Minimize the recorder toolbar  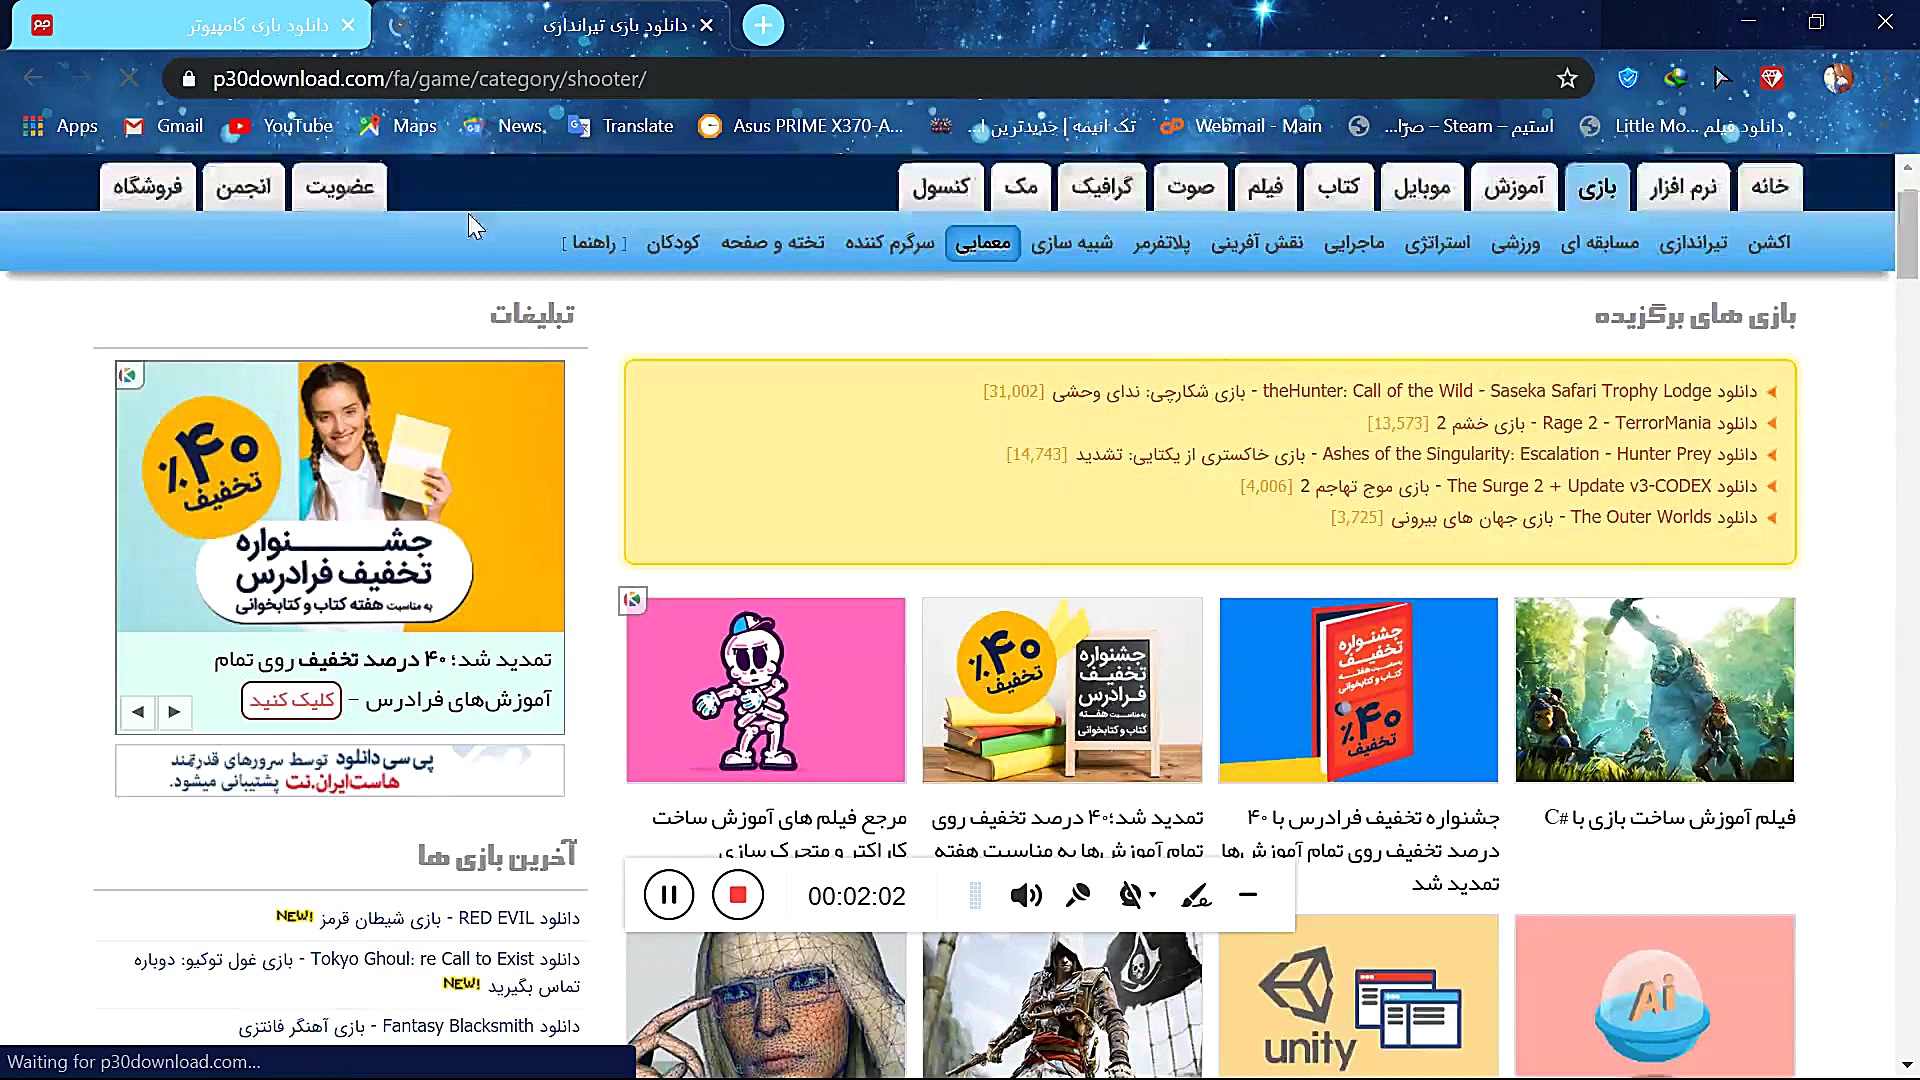coord(1248,896)
